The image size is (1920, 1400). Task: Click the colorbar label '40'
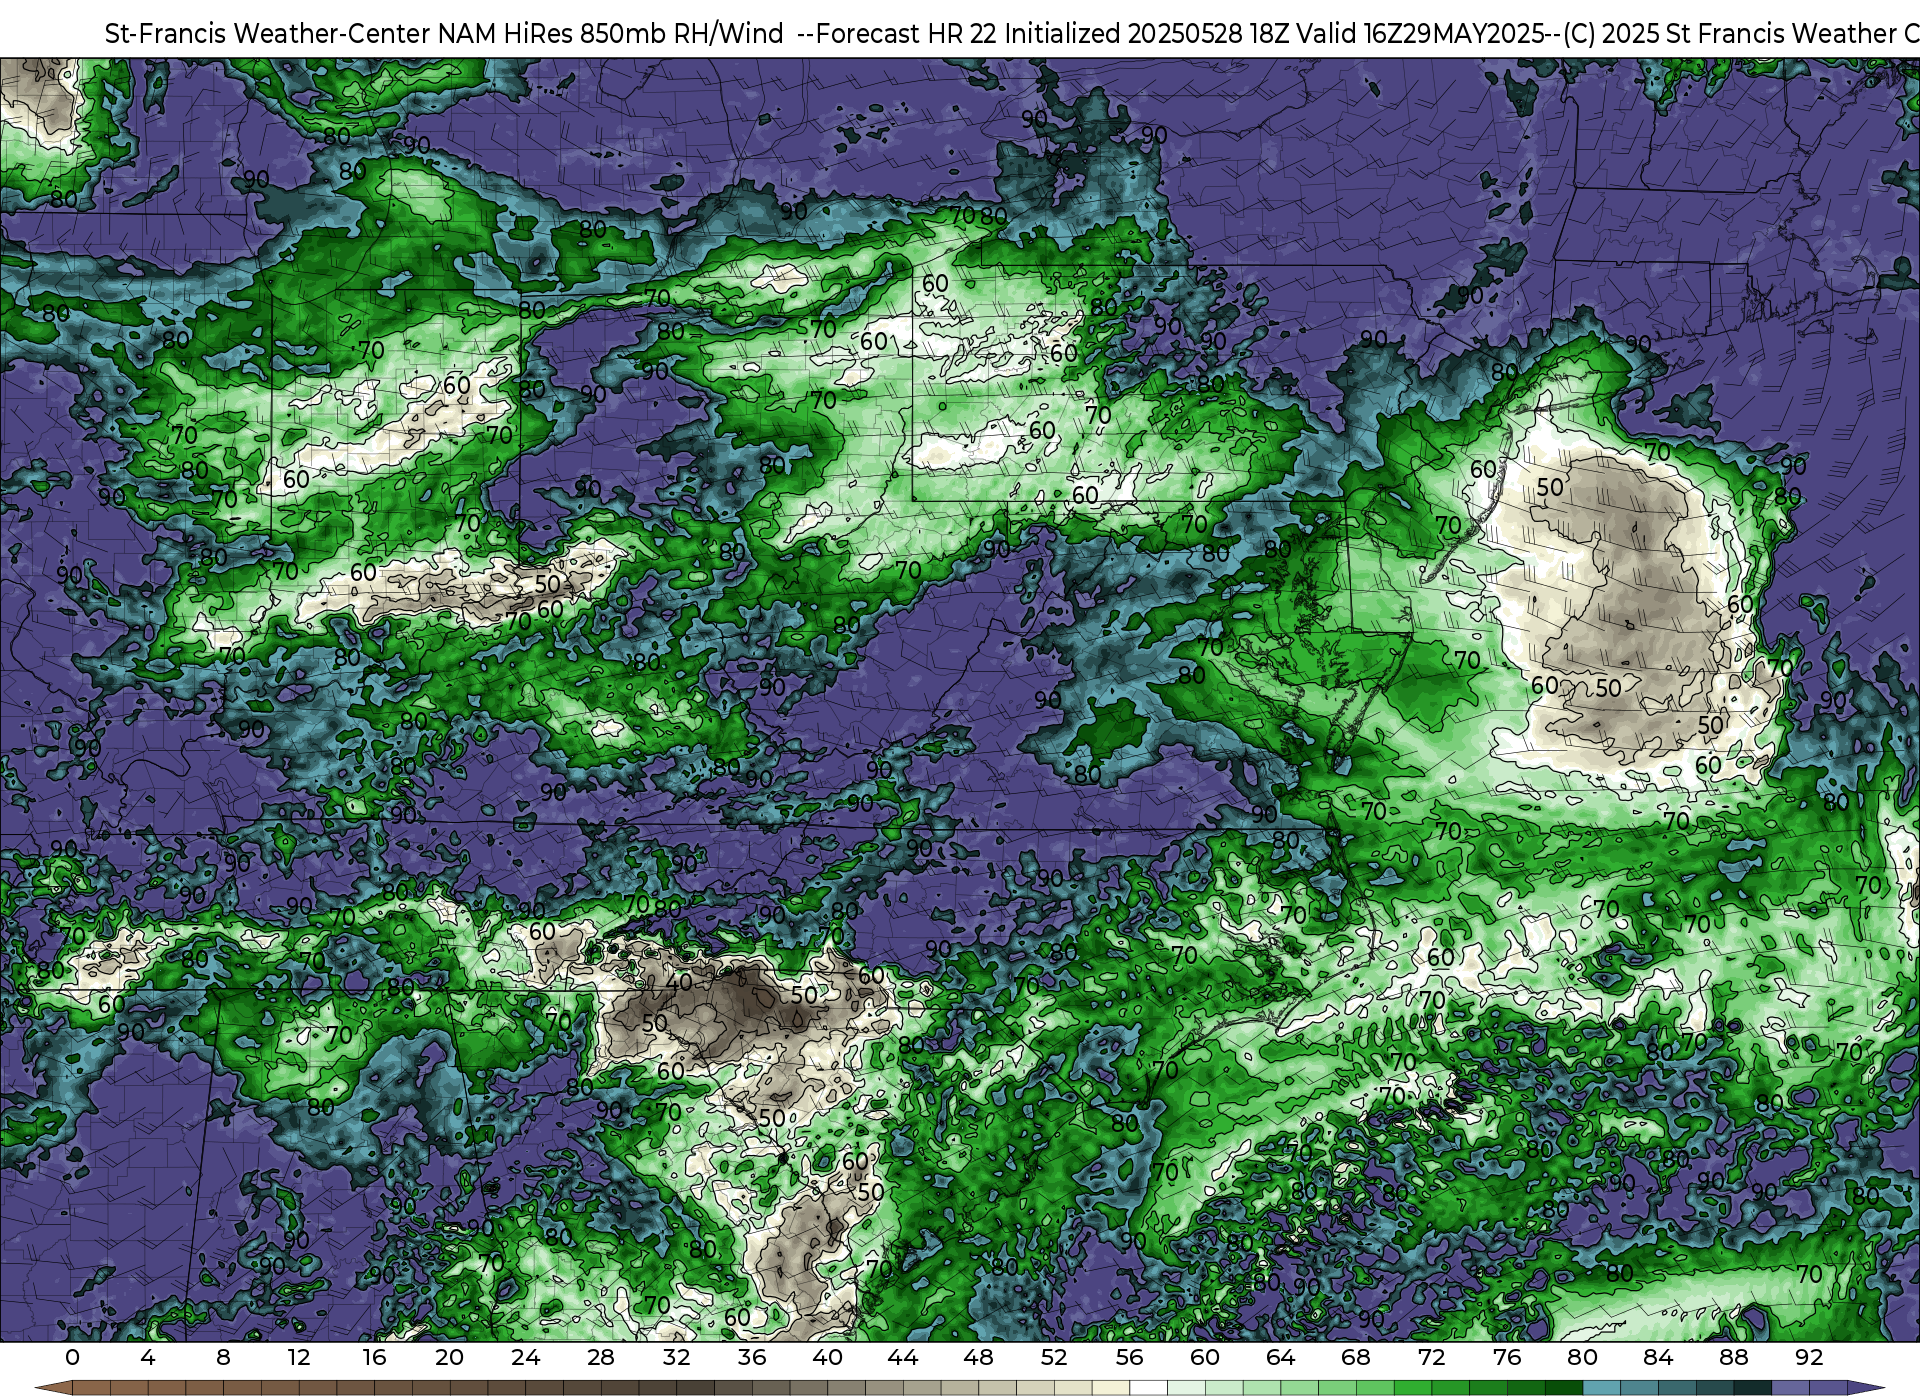point(827,1357)
